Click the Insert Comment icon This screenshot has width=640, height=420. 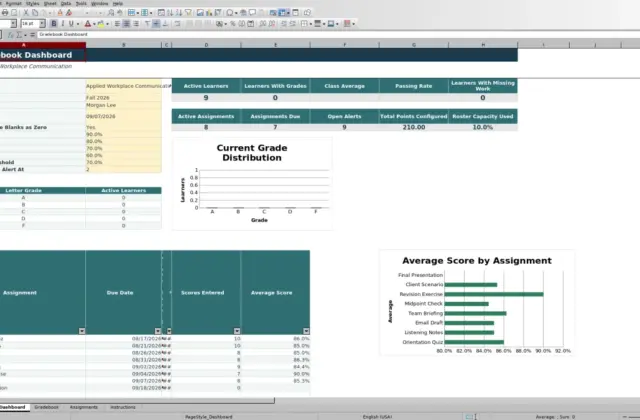coord(252,13)
